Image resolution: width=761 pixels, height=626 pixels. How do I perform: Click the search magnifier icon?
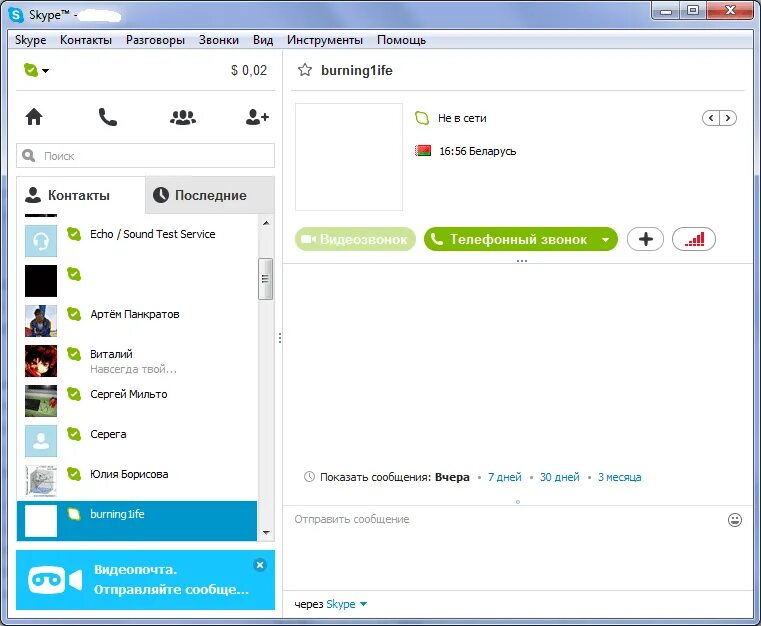coord(29,155)
